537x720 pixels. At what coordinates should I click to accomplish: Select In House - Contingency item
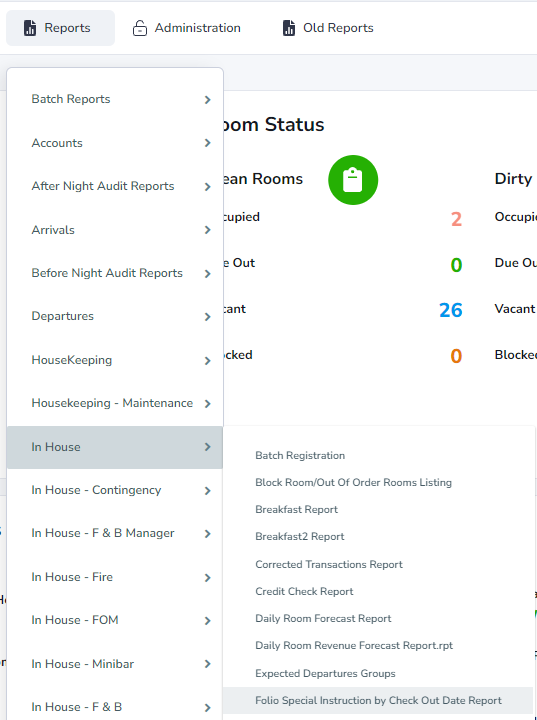point(115,490)
